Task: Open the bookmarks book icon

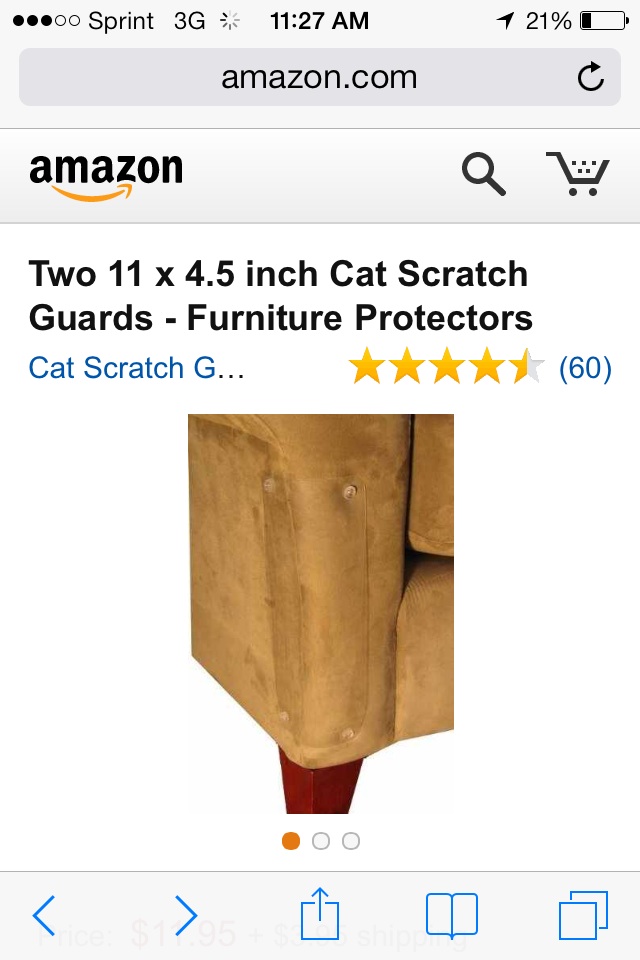Action: (452, 915)
